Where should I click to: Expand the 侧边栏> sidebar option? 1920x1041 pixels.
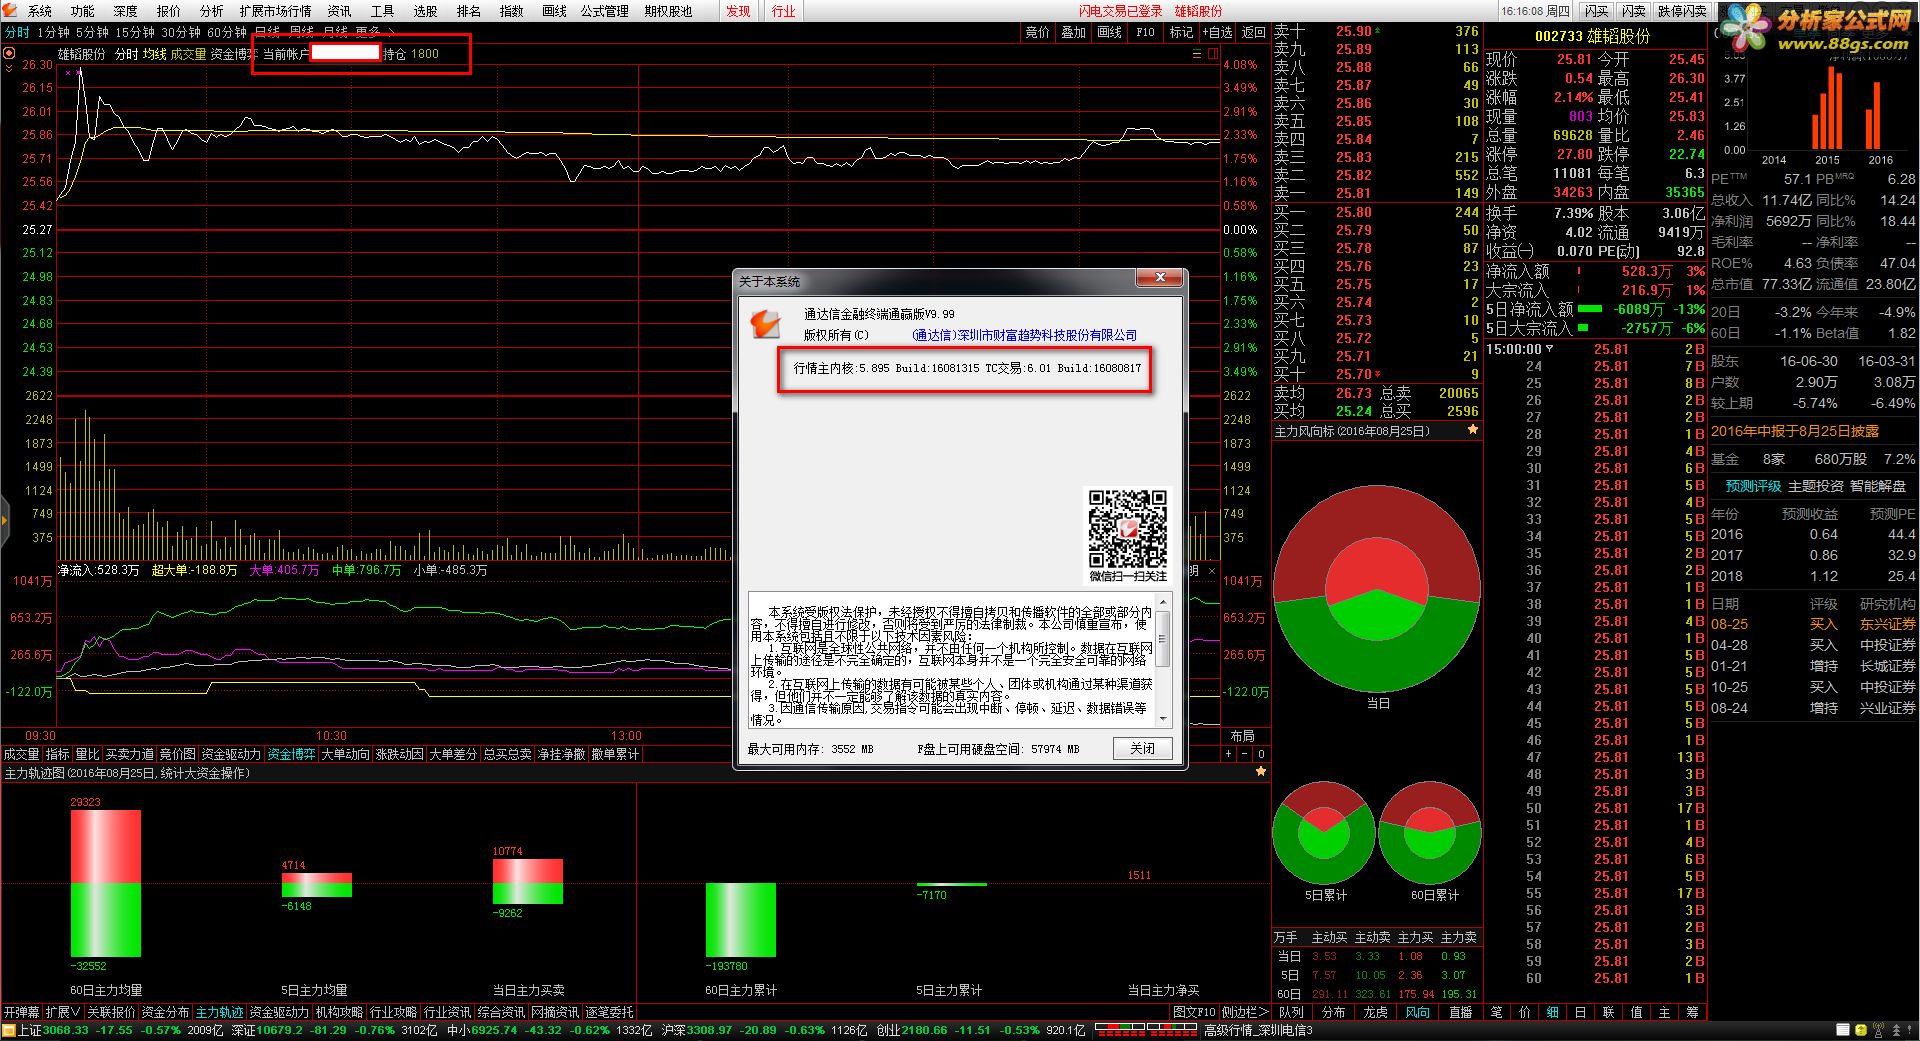(1243, 1013)
